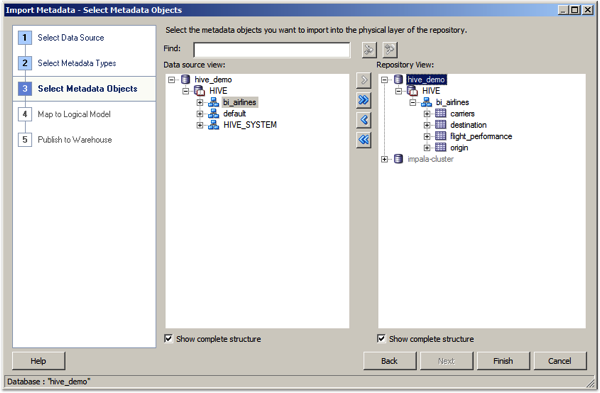Expand the origin table node
Image resolution: width=600 pixels, height=393 pixels.
point(427,148)
